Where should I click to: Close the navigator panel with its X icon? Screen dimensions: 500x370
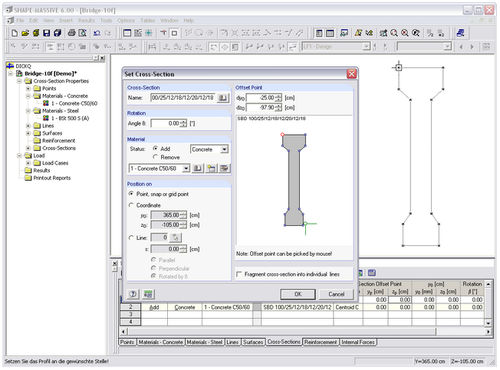[102, 58]
